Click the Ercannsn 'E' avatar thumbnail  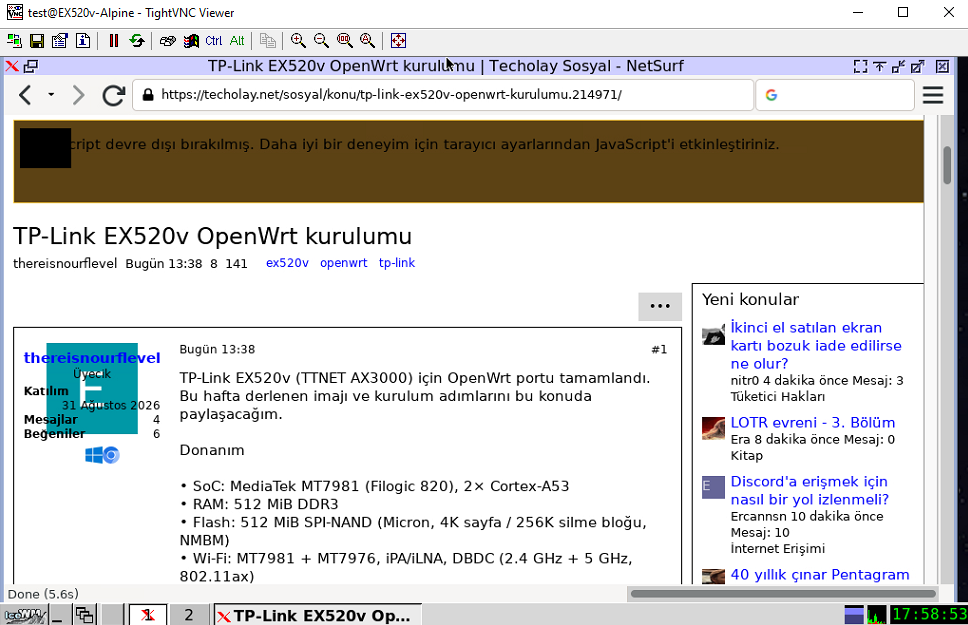[713, 487]
